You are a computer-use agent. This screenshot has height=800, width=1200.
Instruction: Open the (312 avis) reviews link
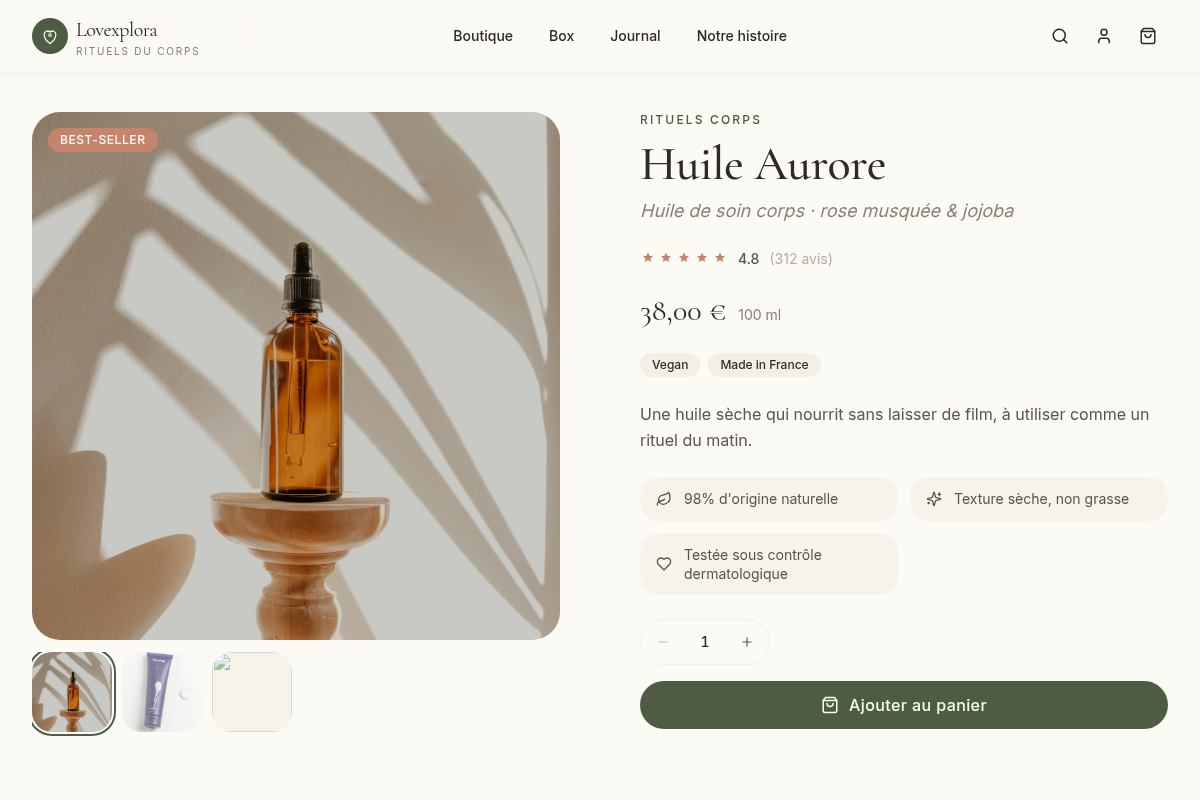pos(801,259)
